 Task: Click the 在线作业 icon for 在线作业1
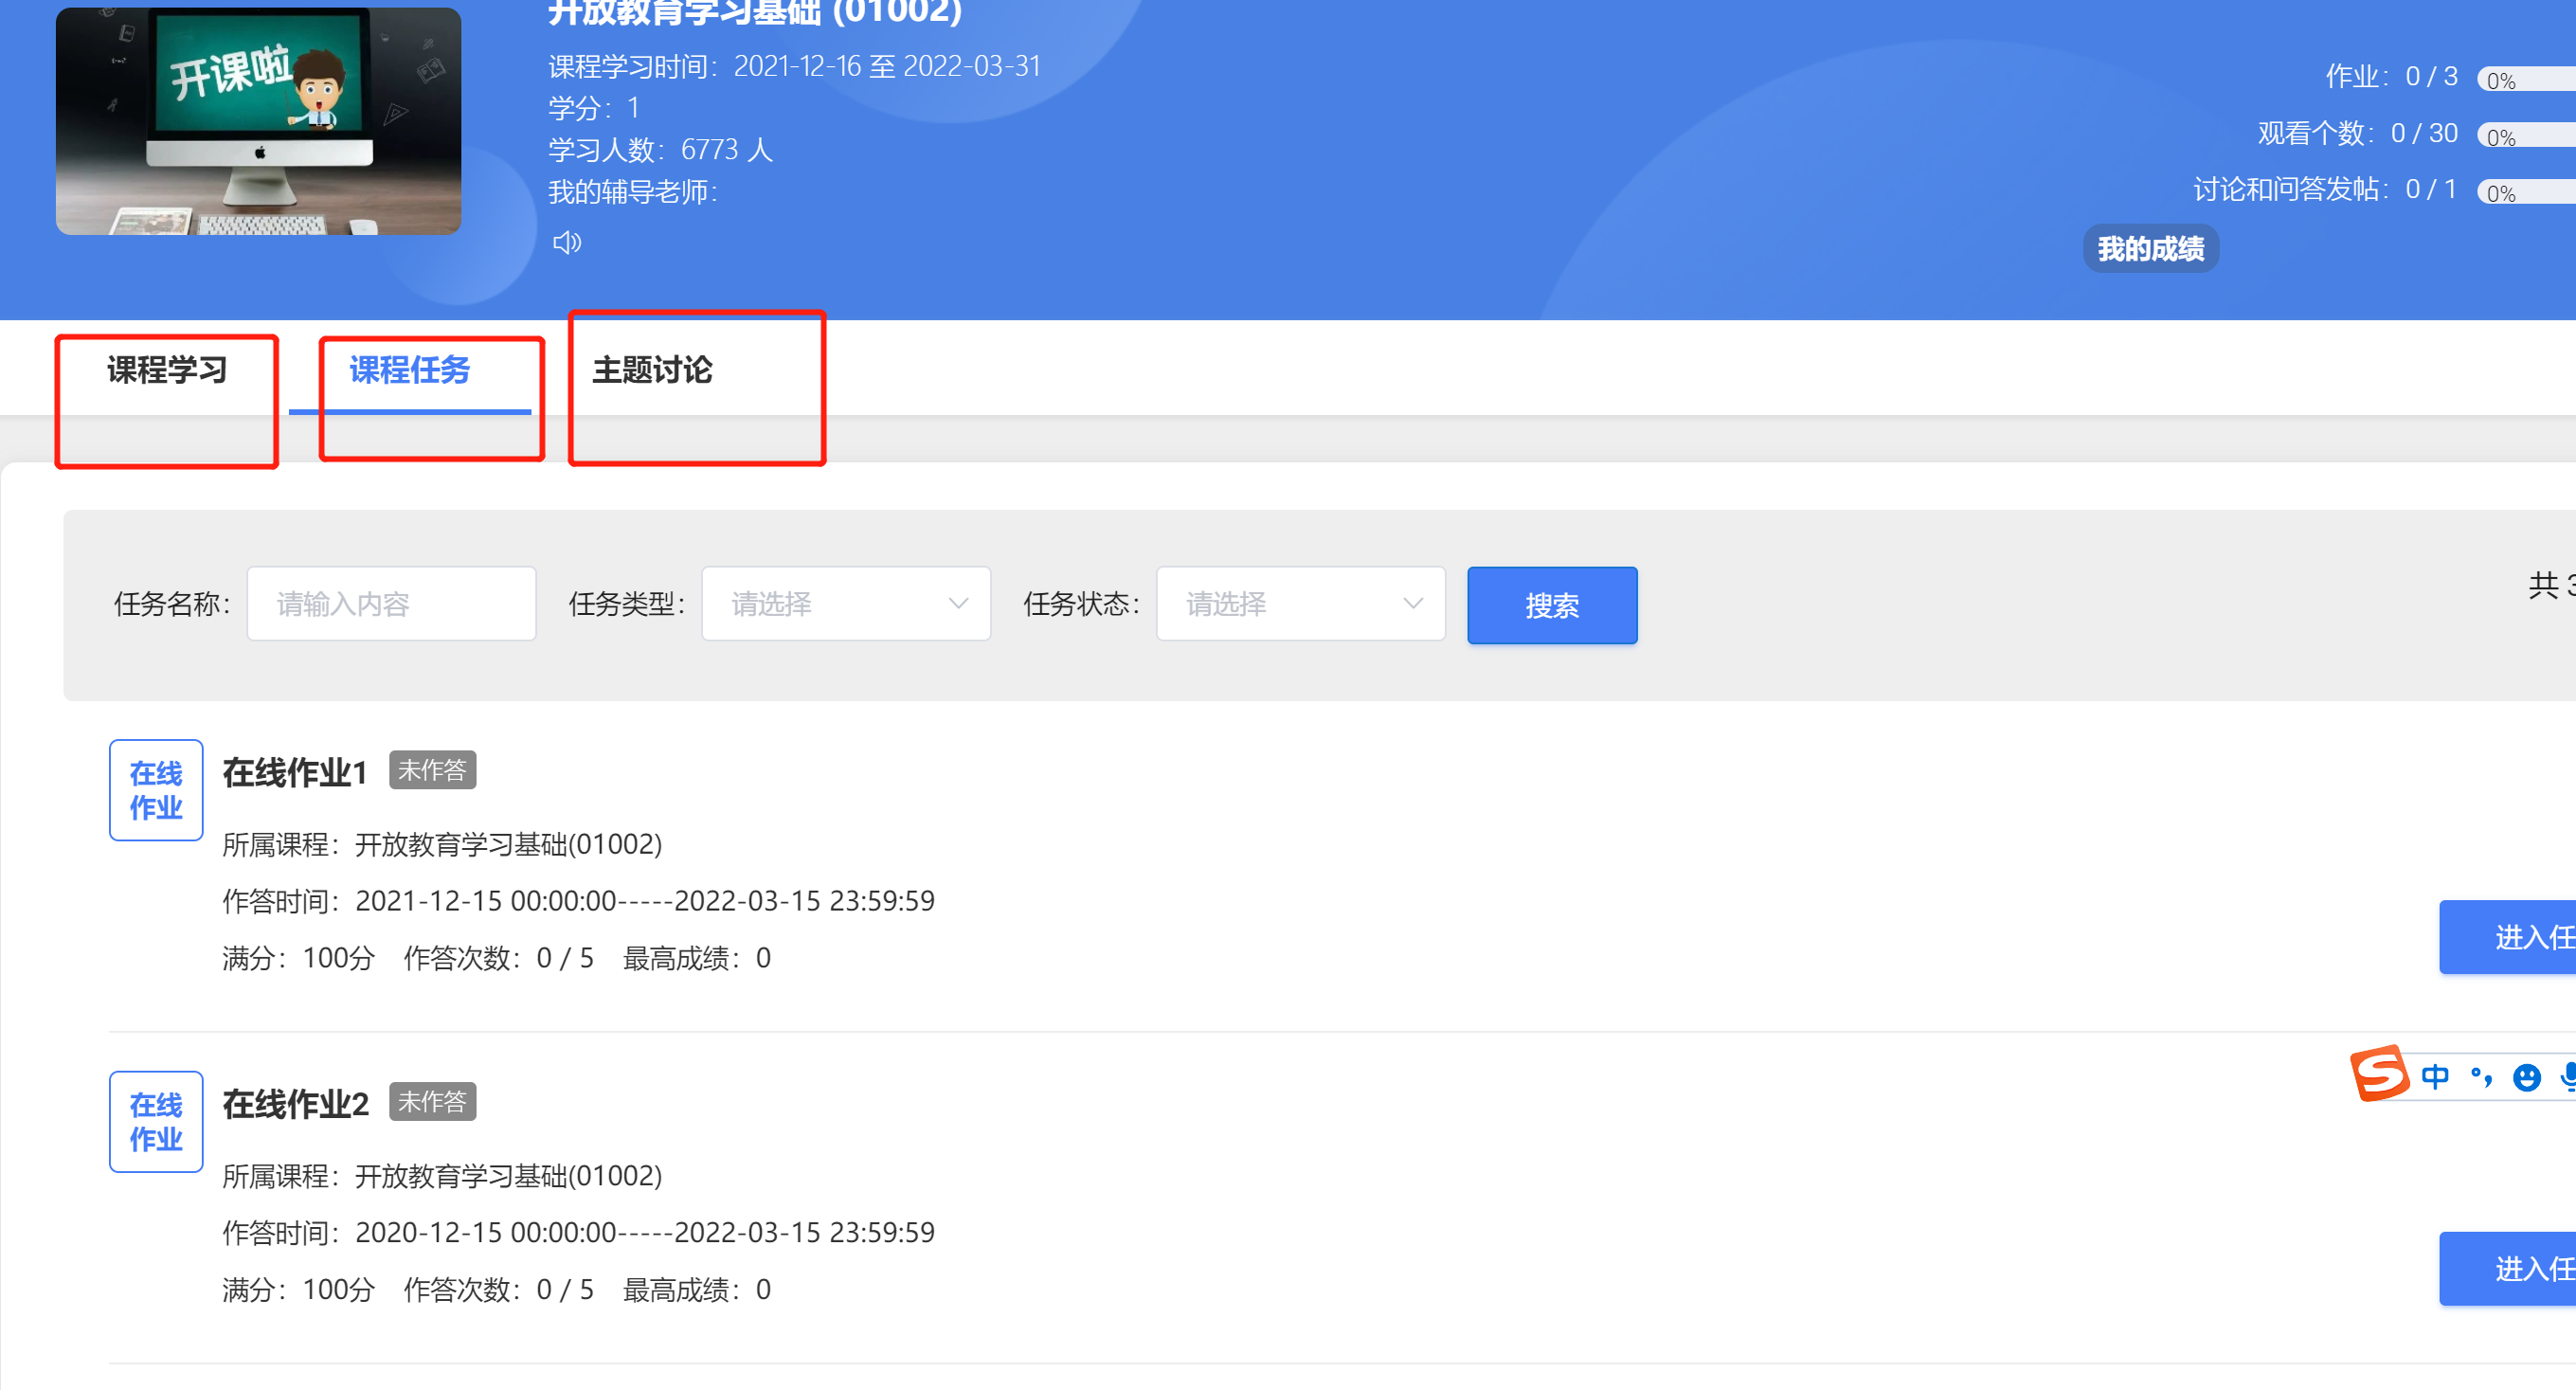(156, 790)
